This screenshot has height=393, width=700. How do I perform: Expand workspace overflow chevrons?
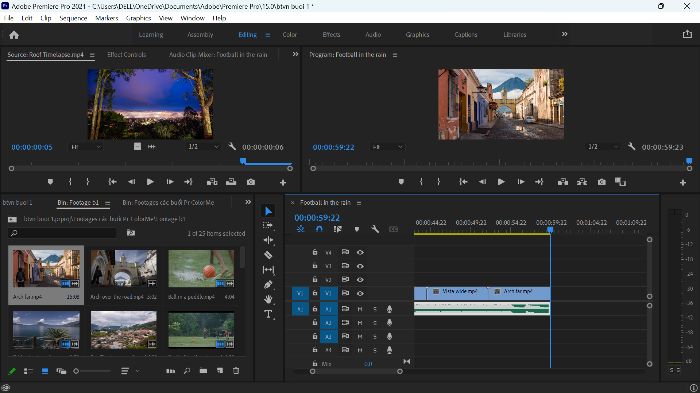[x=564, y=34]
